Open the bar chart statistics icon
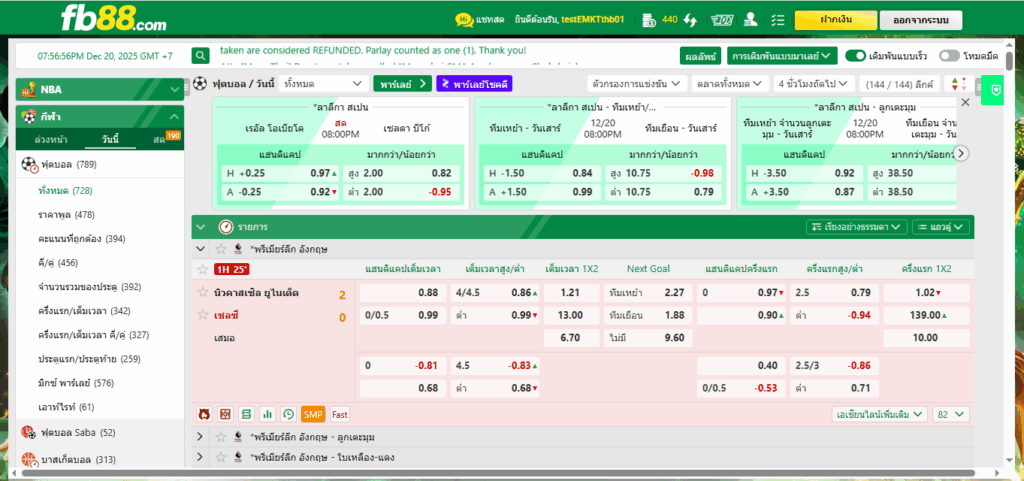 coord(267,414)
